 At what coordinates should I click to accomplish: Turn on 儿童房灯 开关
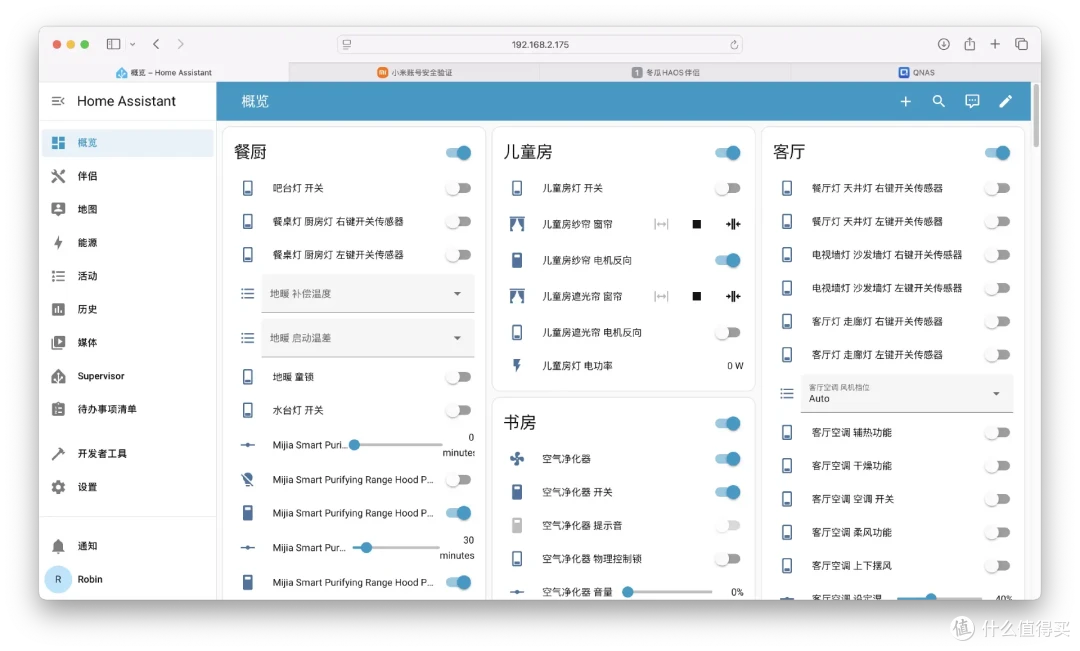[x=727, y=188]
